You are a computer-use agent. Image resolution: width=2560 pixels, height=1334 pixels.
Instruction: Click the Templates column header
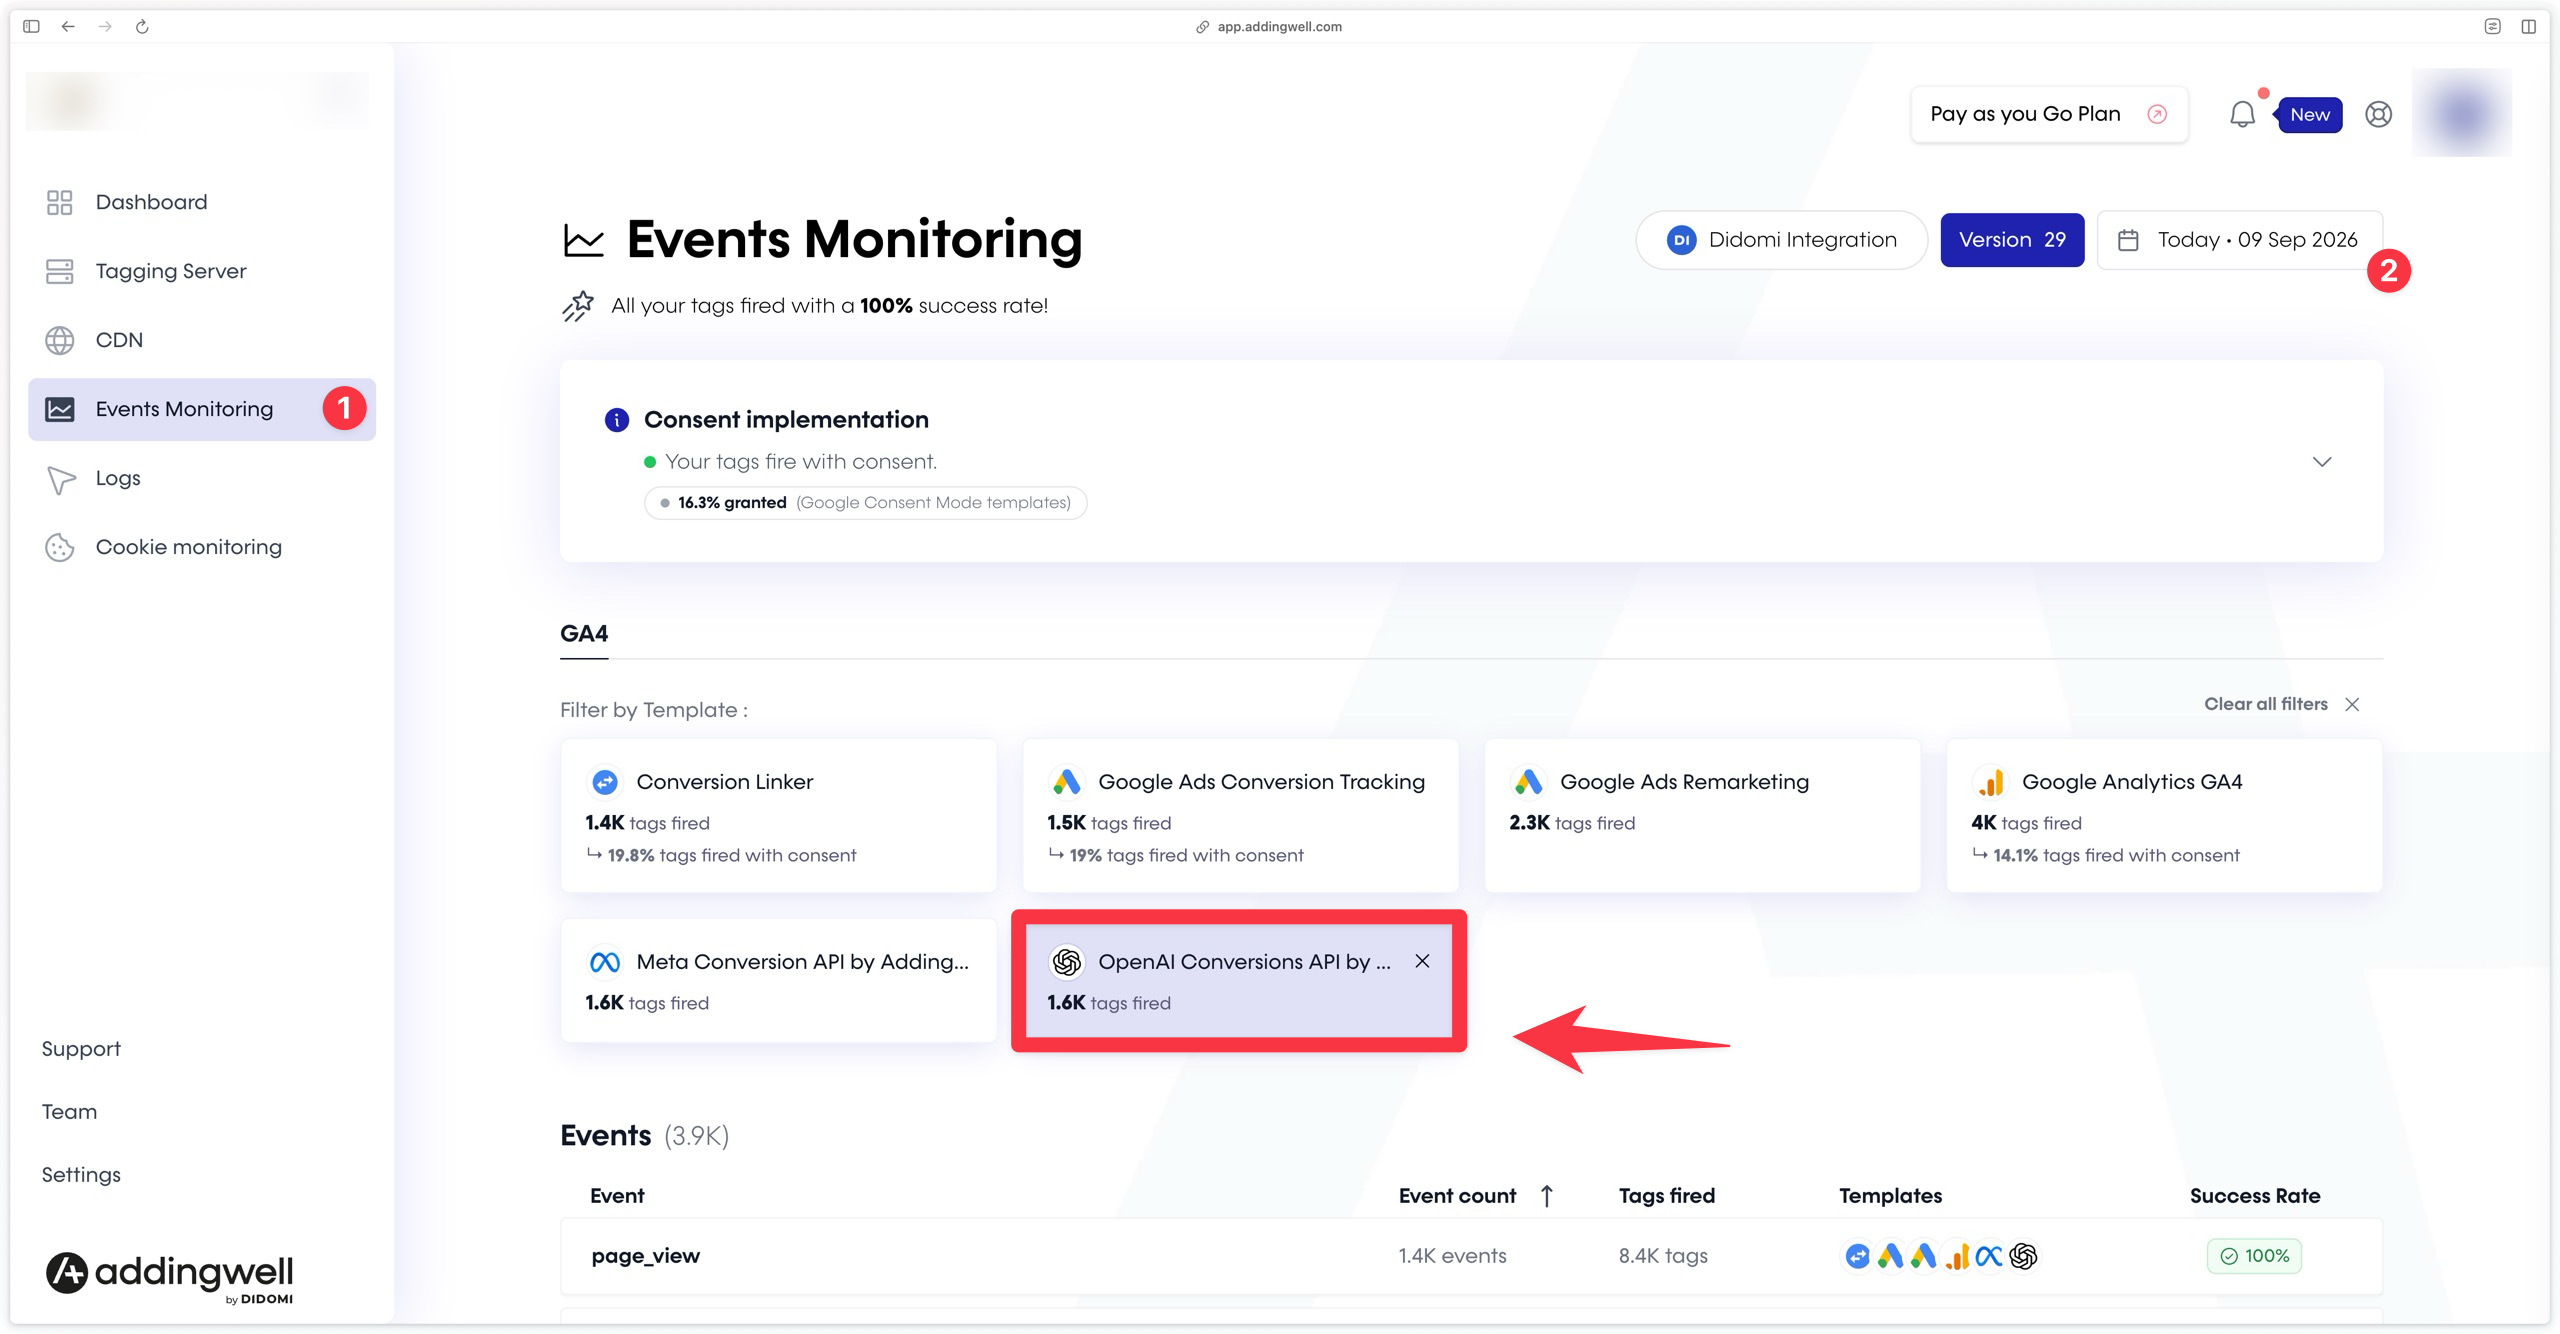[x=1890, y=1196]
